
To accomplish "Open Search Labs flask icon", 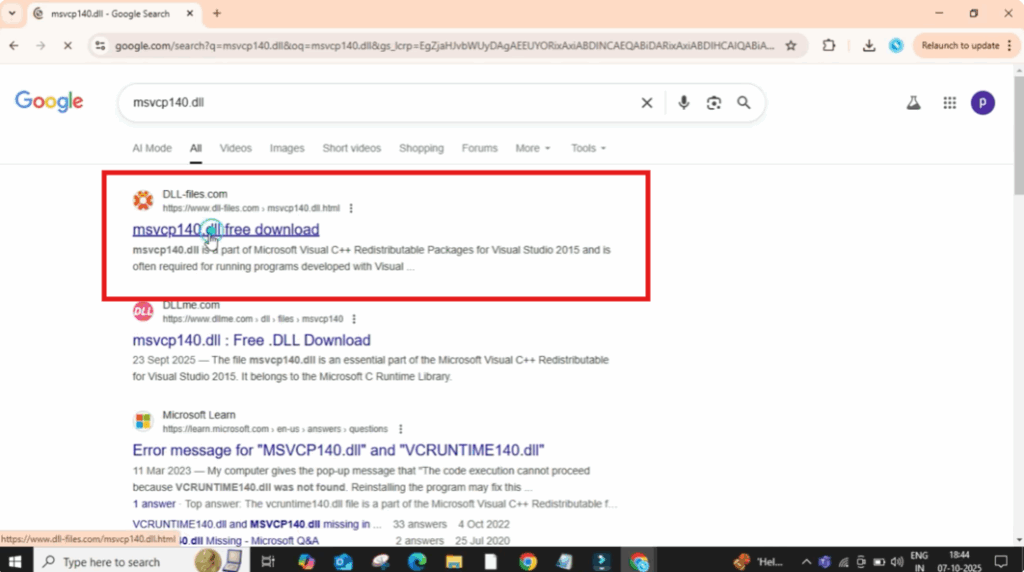I will coord(913,103).
